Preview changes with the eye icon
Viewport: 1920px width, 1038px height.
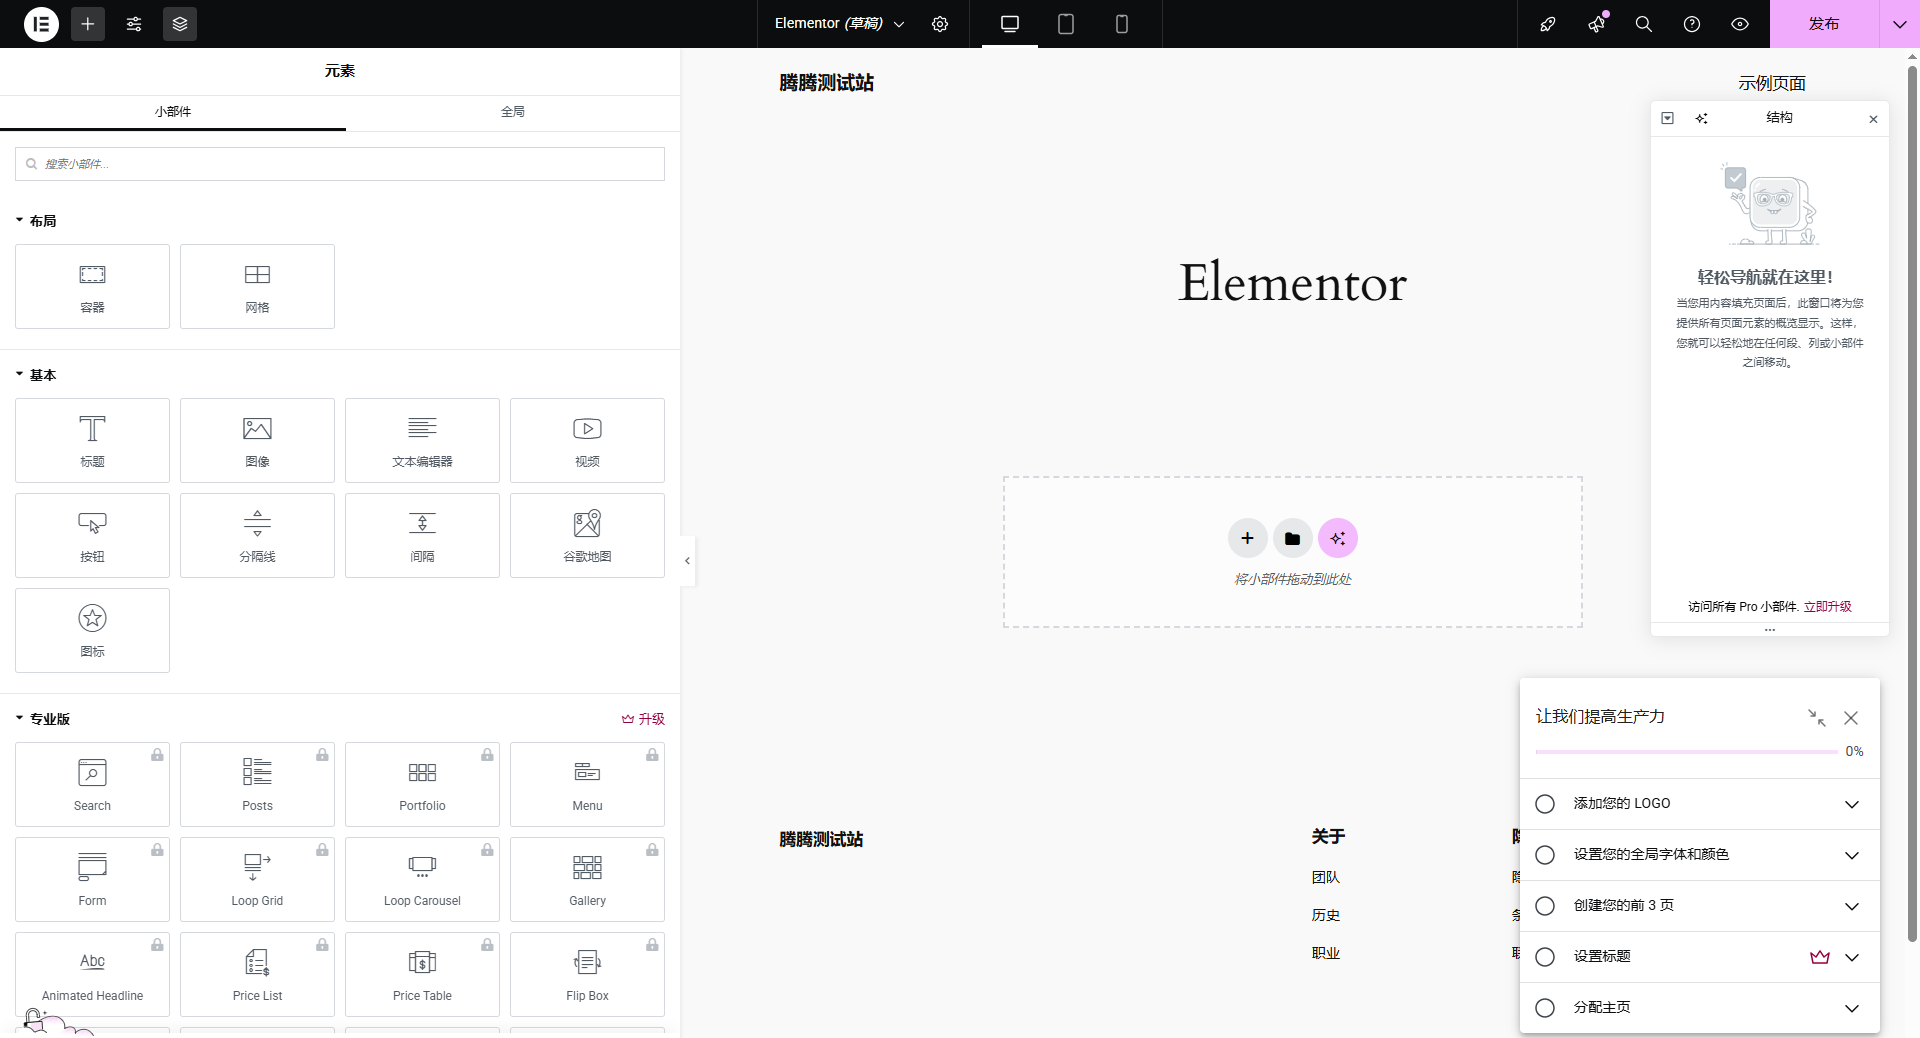pyautogui.click(x=1740, y=24)
